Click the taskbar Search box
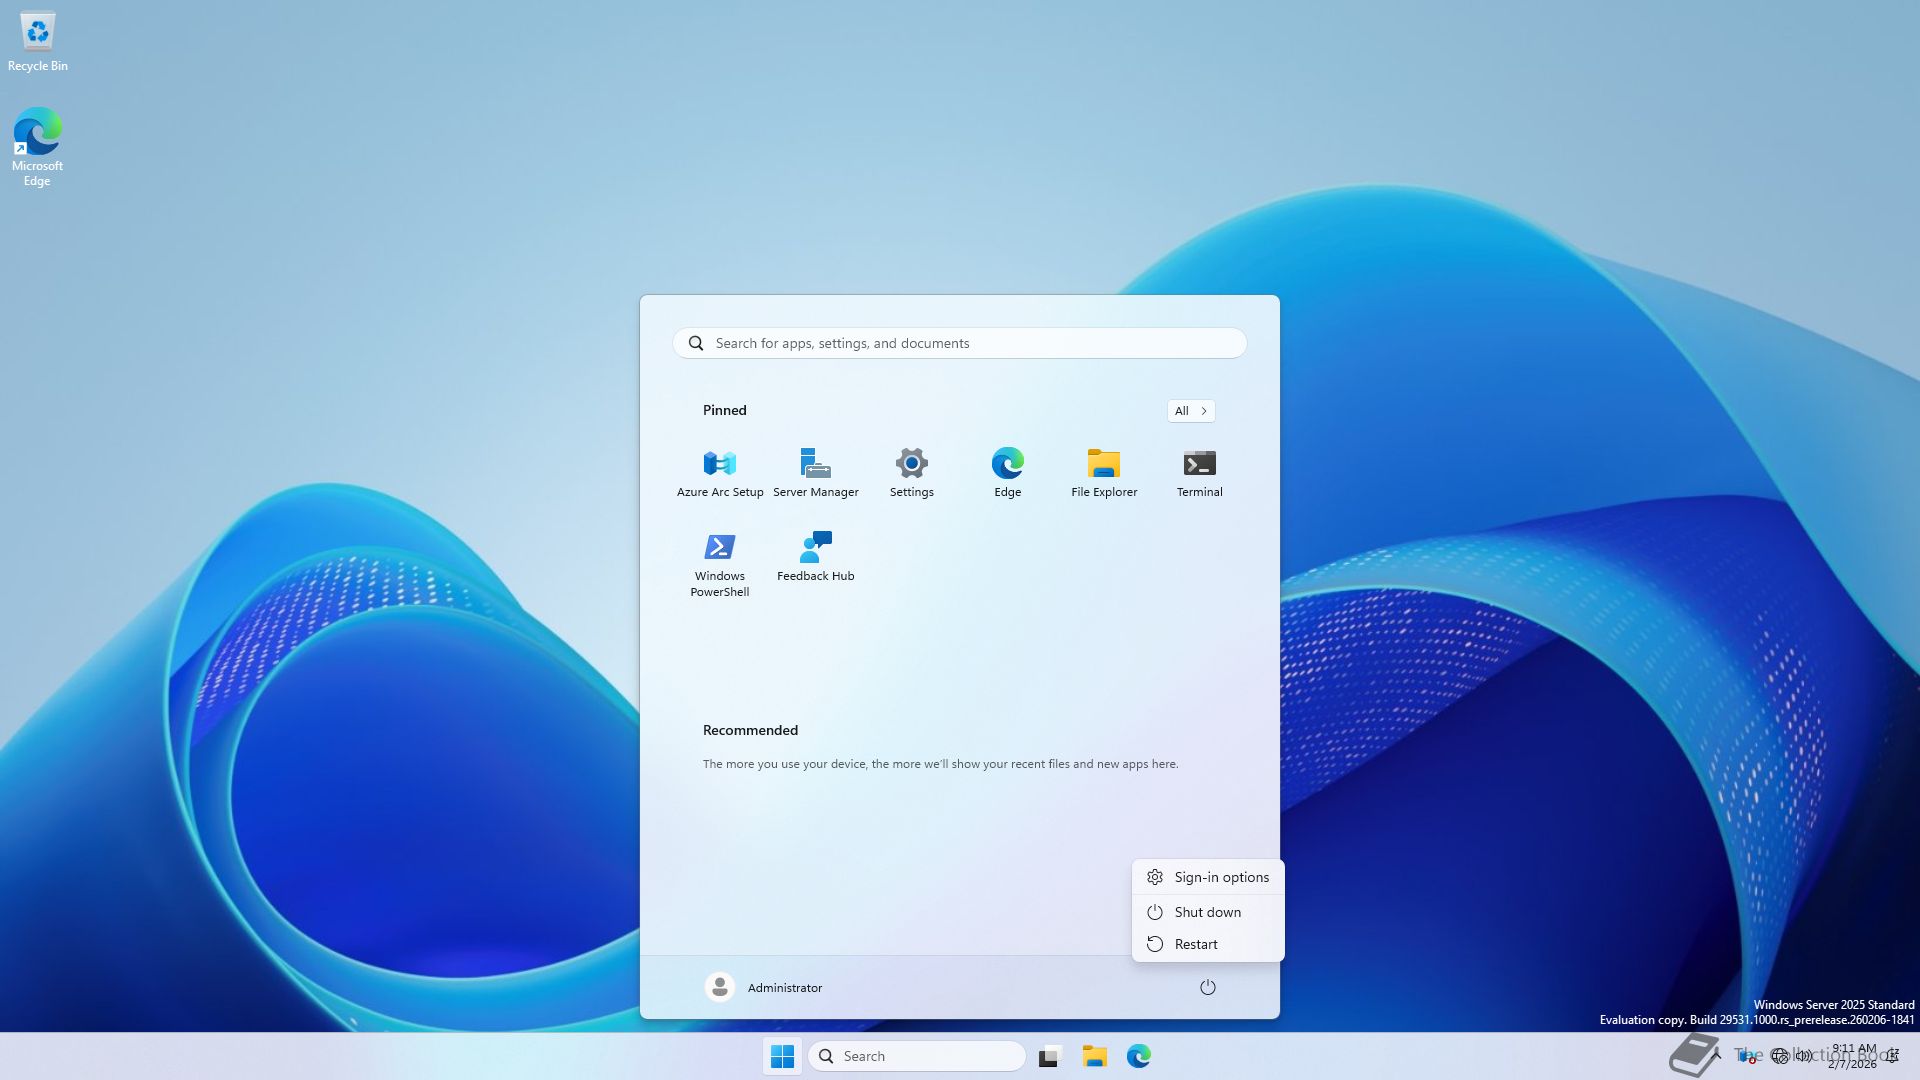 917,1056
